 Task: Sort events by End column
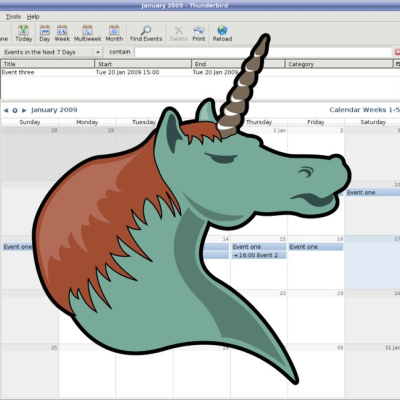[238, 64]
